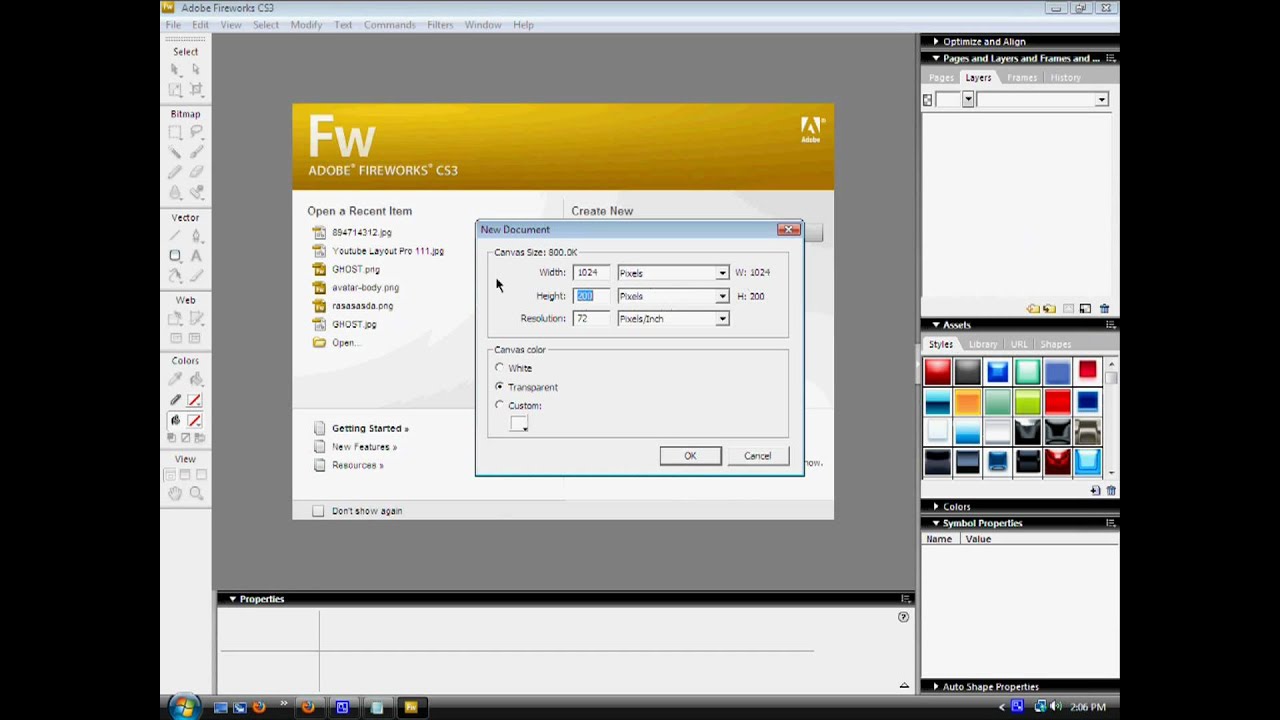Screen dimensions: 1280x720
Task: Click the custom canvas color swatch
Action: click(x=518, y=424)
